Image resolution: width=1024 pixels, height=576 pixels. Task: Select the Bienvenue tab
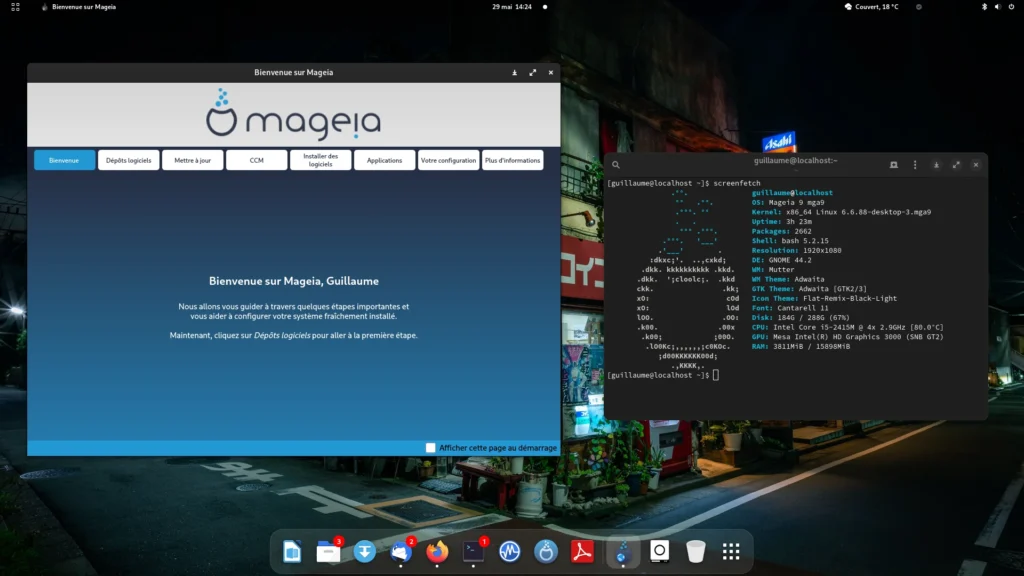(64, 160)
